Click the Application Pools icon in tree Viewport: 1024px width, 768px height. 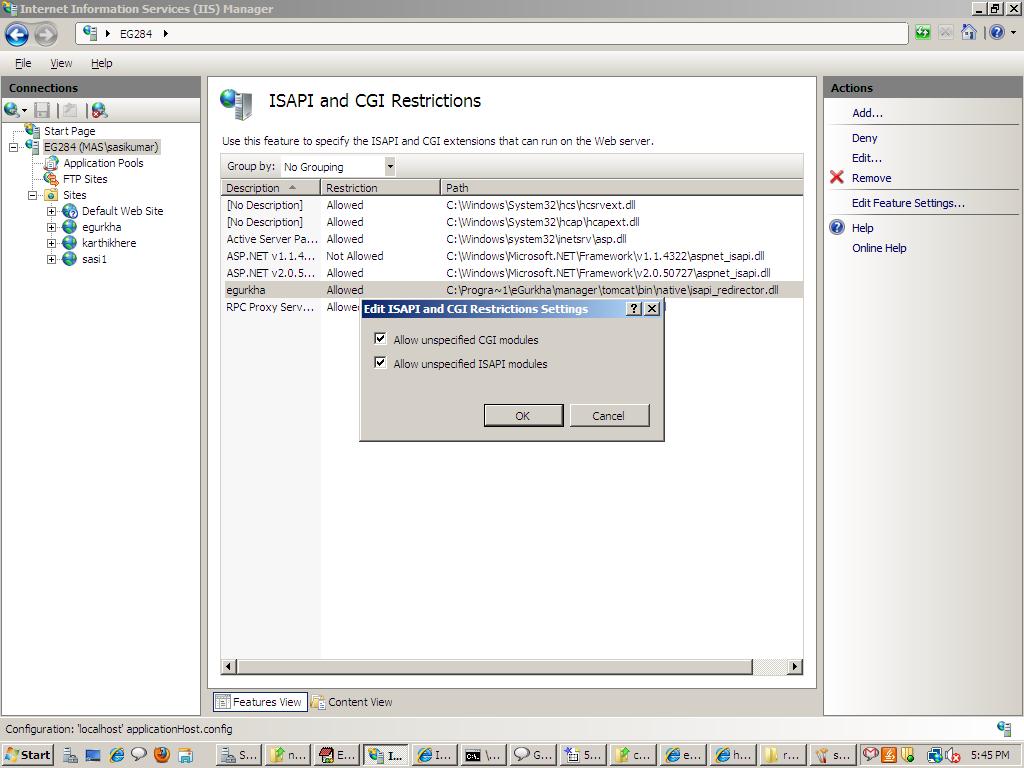[52, 163]
